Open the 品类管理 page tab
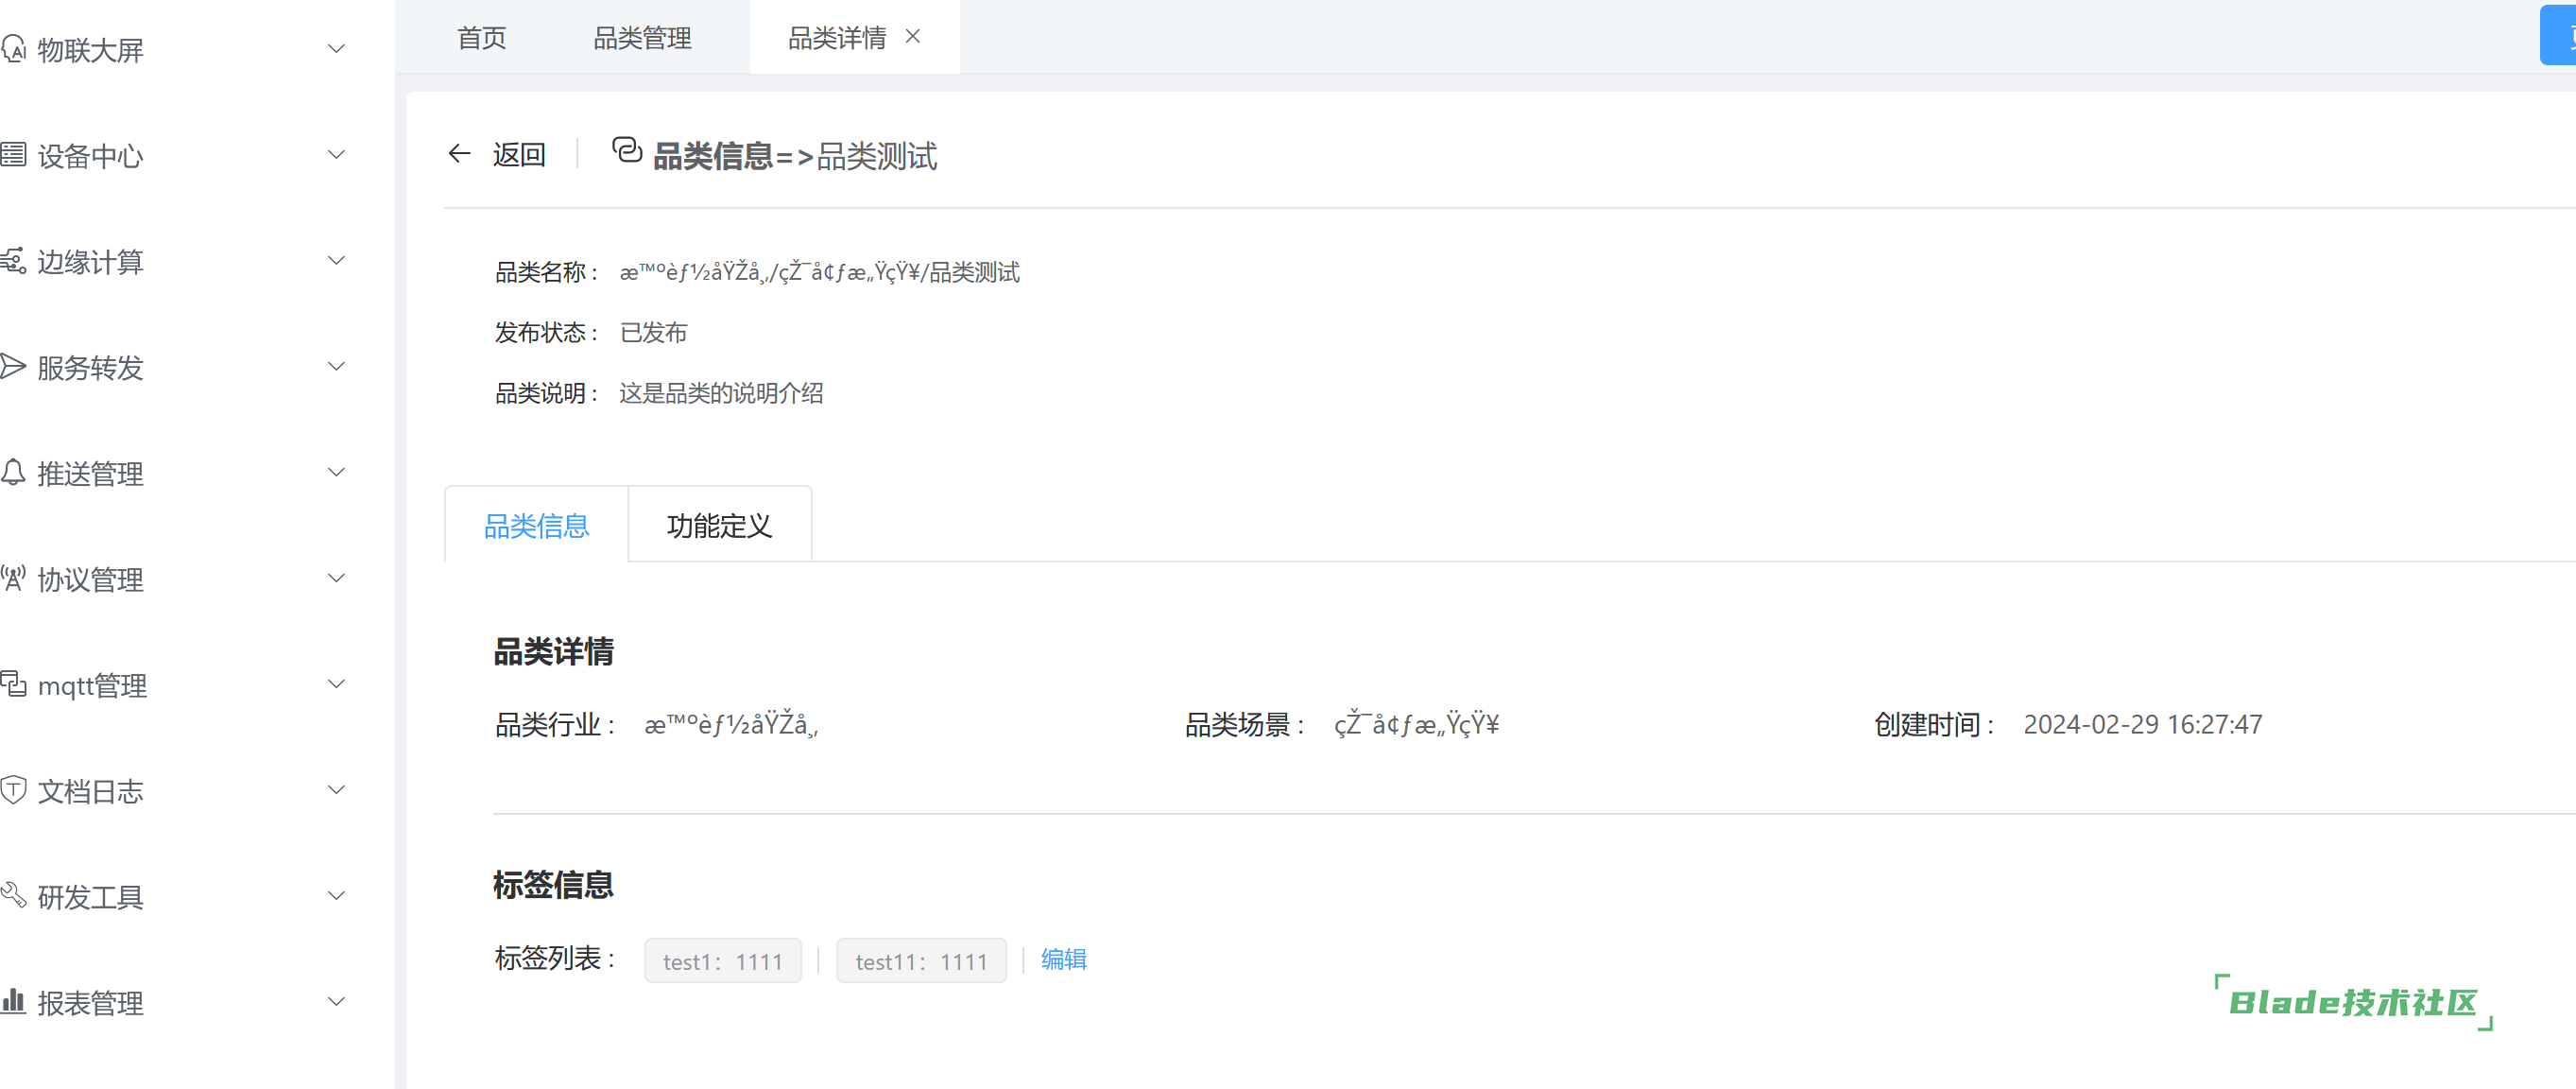The image size is (2576, 1089). tap(642, 38)
